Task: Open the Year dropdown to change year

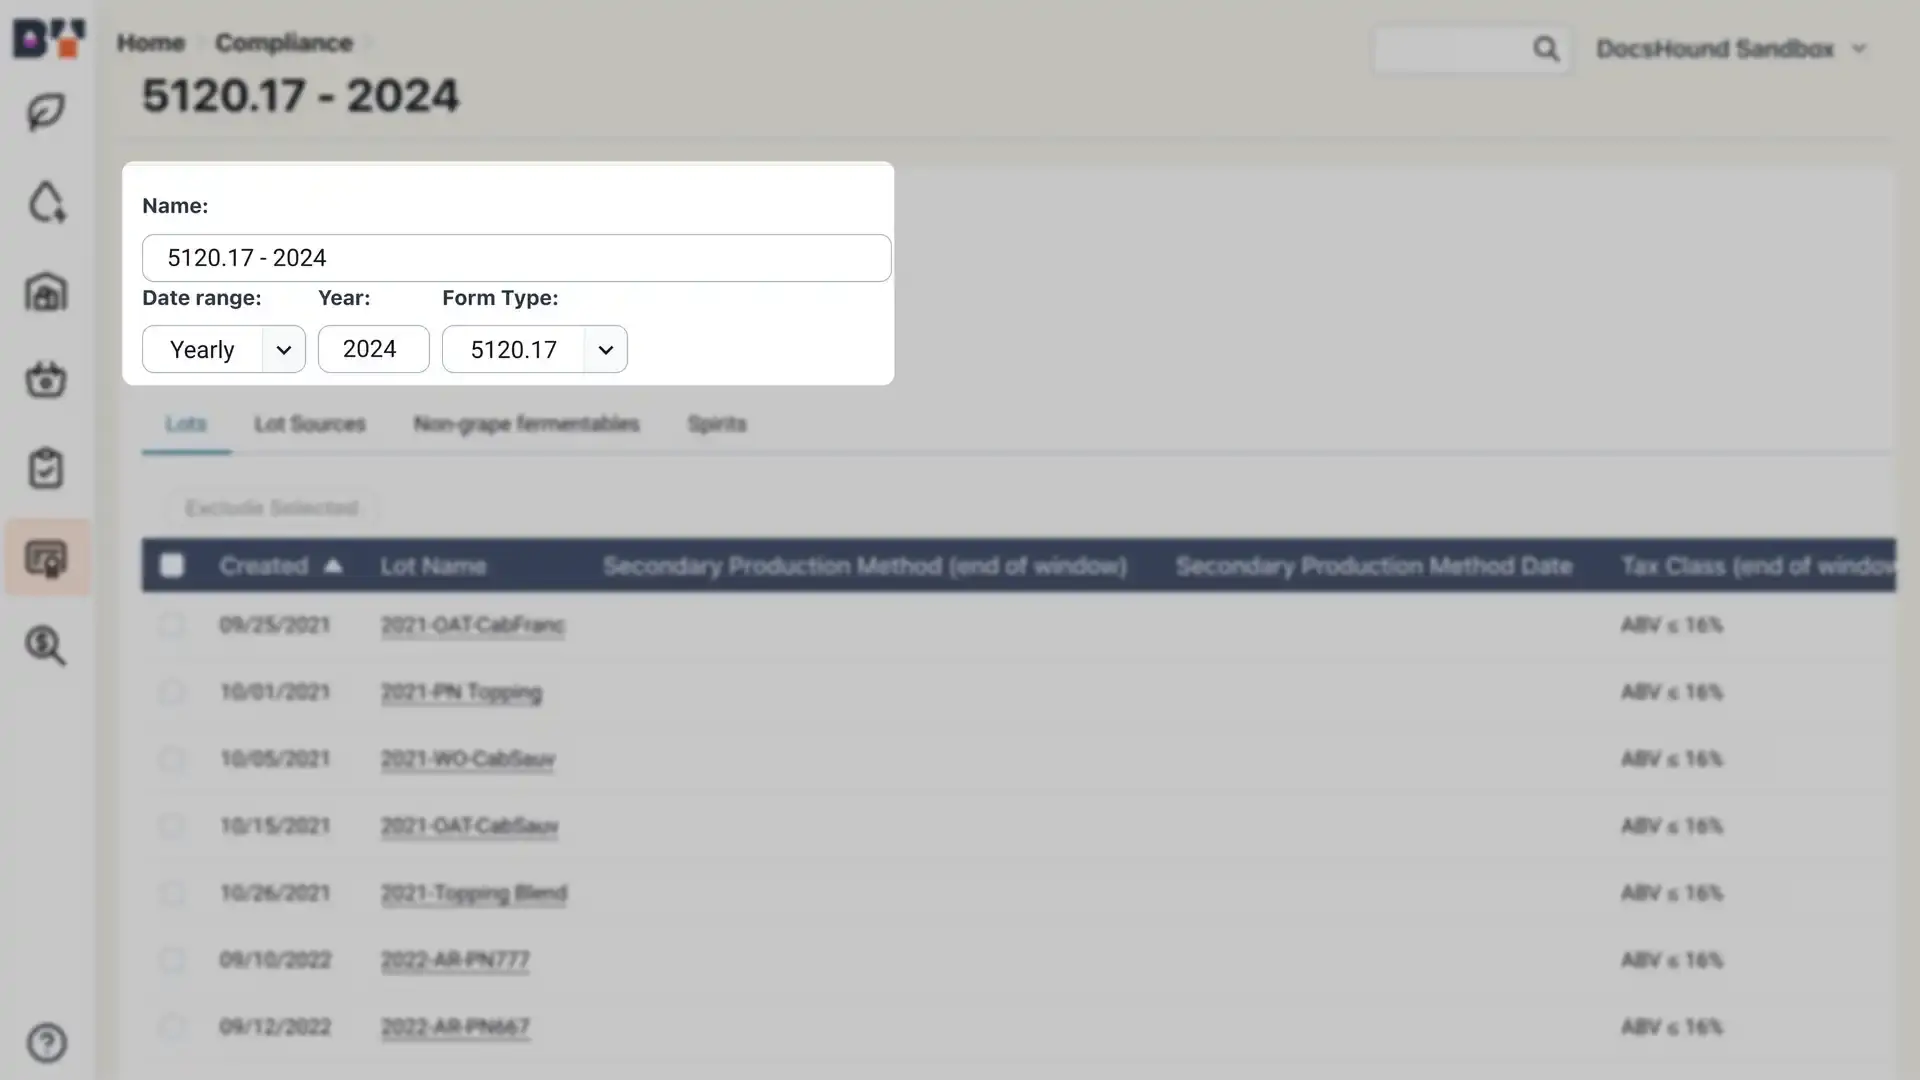Action: [372, 348]
